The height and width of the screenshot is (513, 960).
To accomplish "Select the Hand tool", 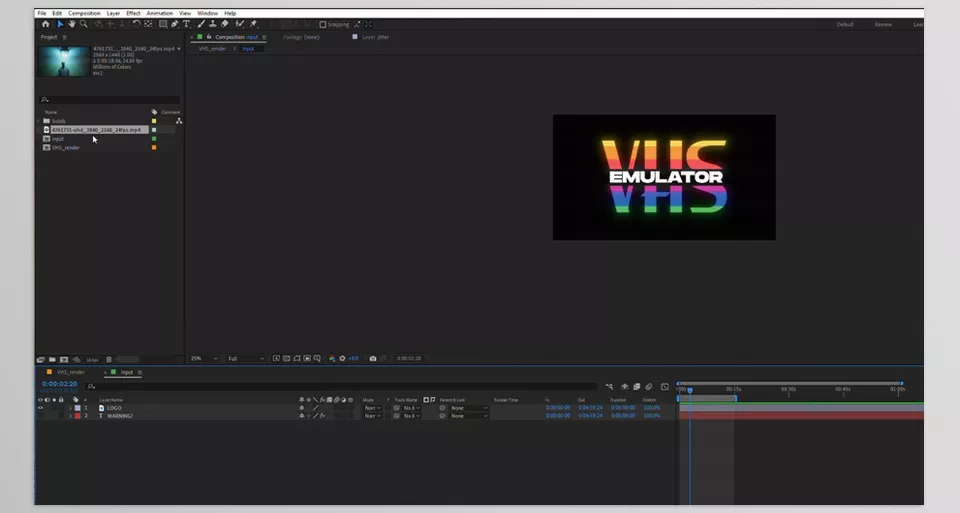I will [72, 24].
